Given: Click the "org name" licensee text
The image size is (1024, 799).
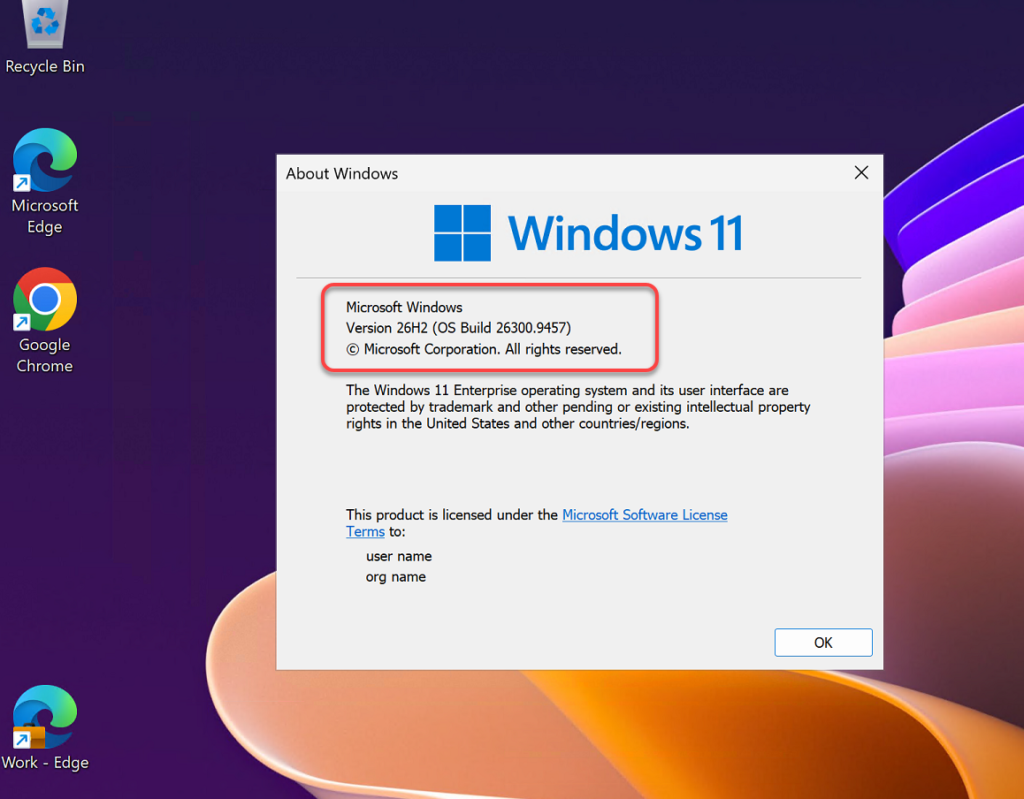Looking at the screenshot, I should point(396,577).
